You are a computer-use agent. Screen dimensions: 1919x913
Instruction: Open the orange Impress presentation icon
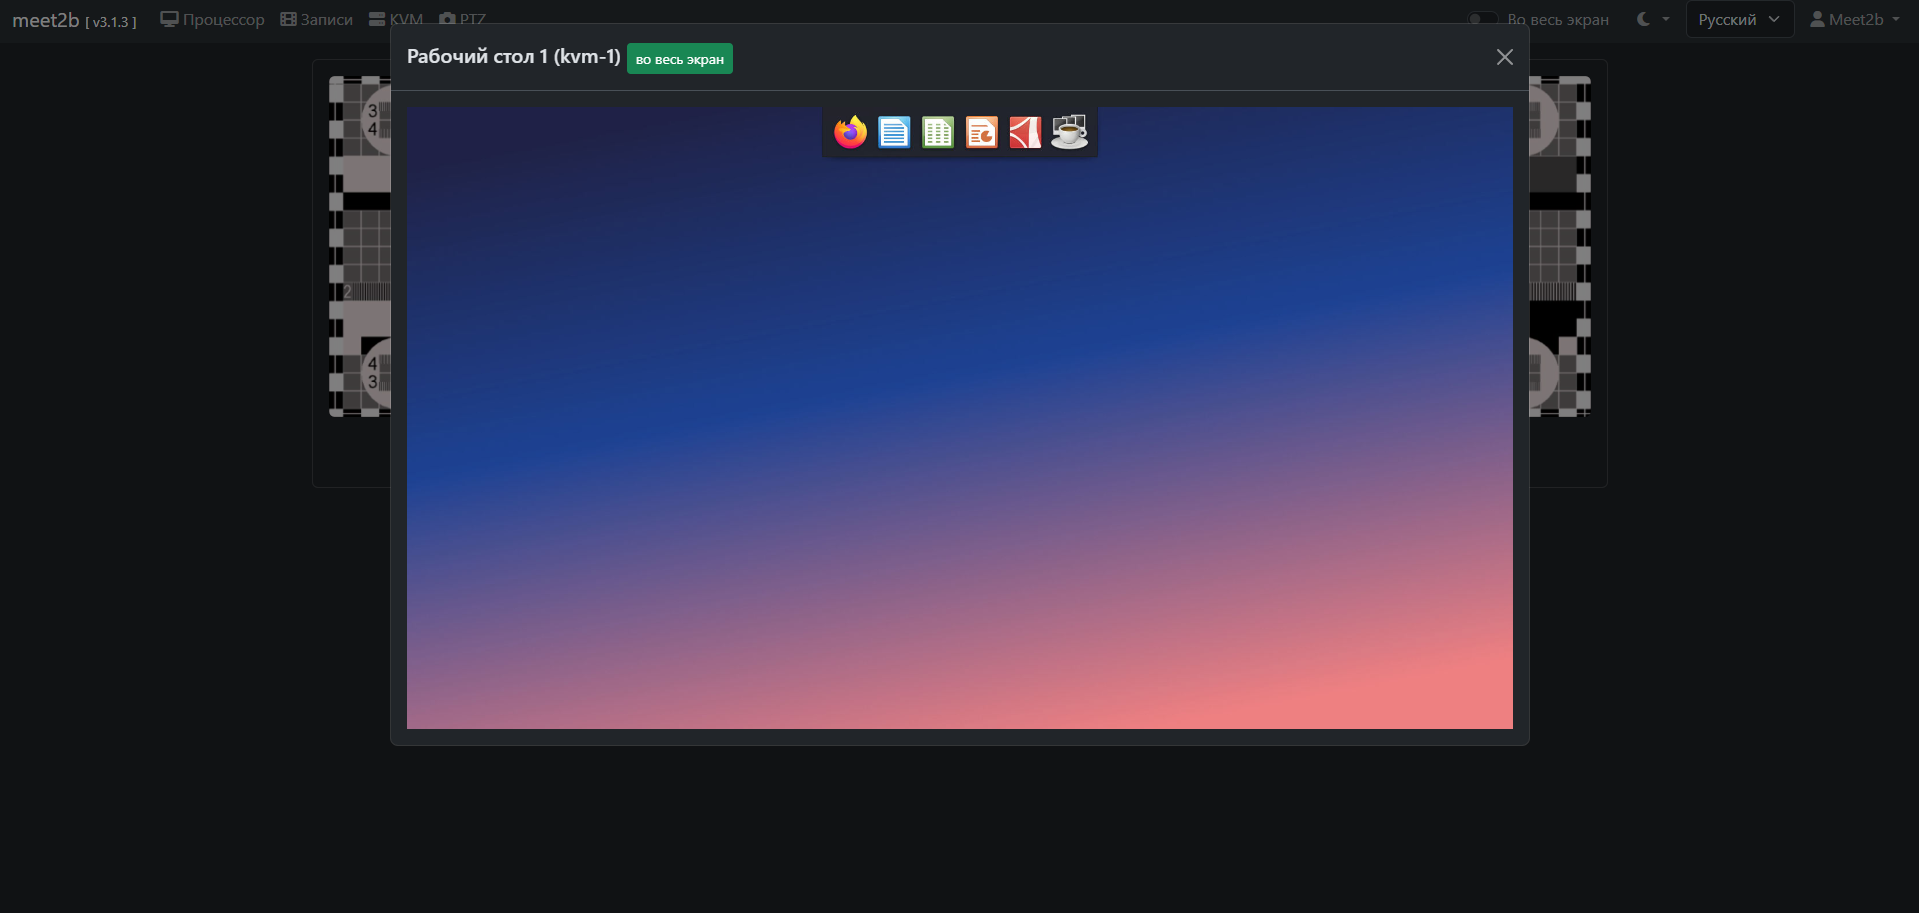pos(982,132)
